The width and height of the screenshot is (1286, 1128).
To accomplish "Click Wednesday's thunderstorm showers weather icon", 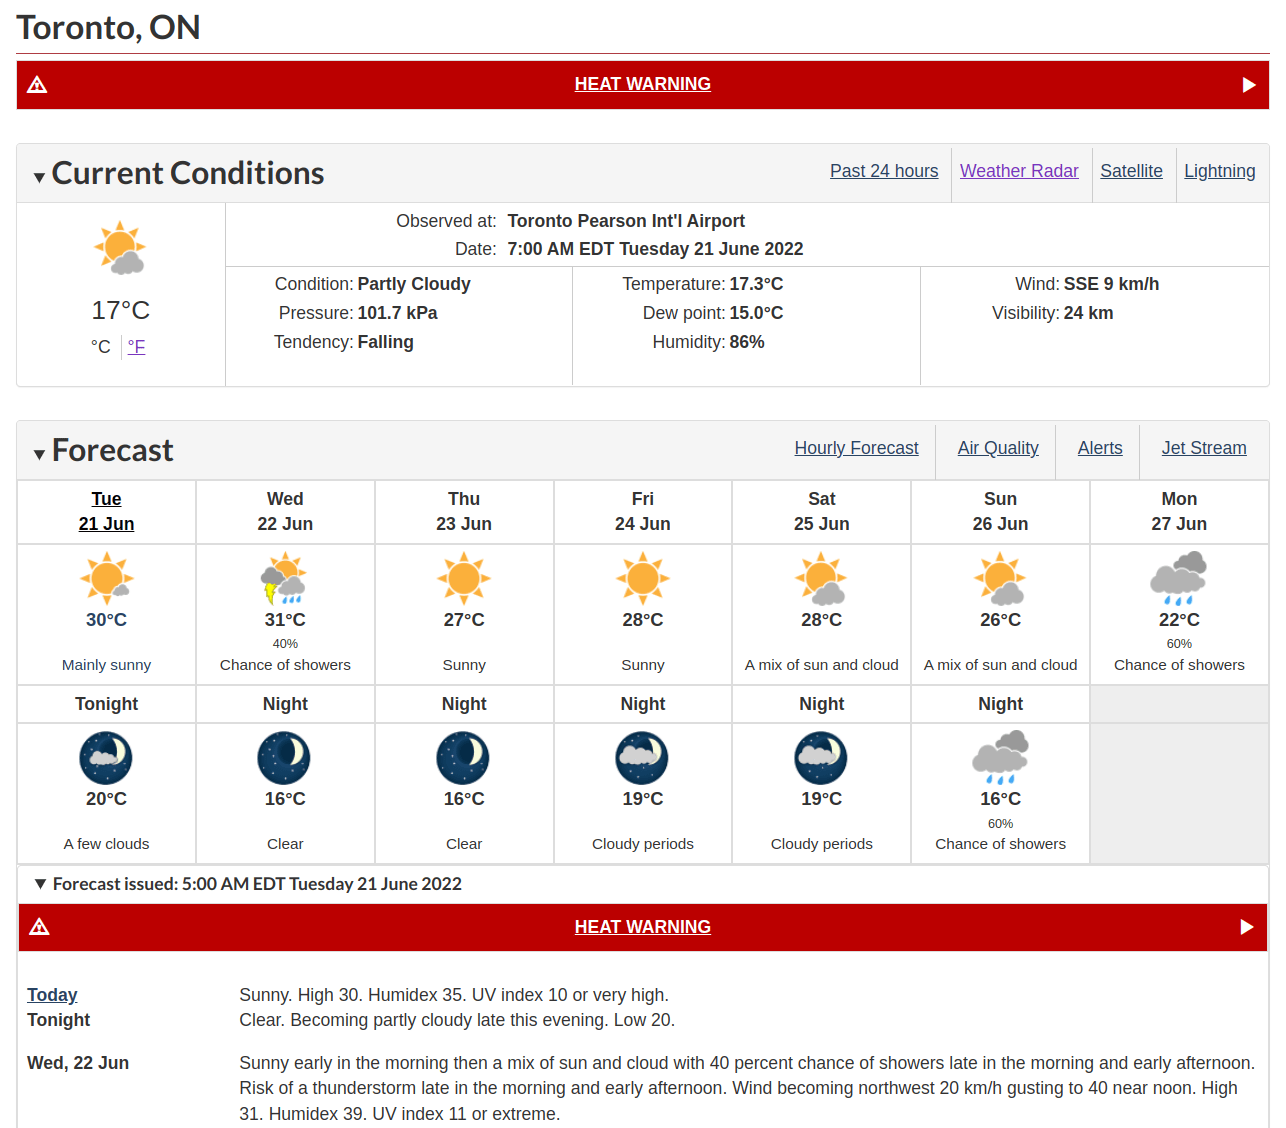I will click(285, 579).
